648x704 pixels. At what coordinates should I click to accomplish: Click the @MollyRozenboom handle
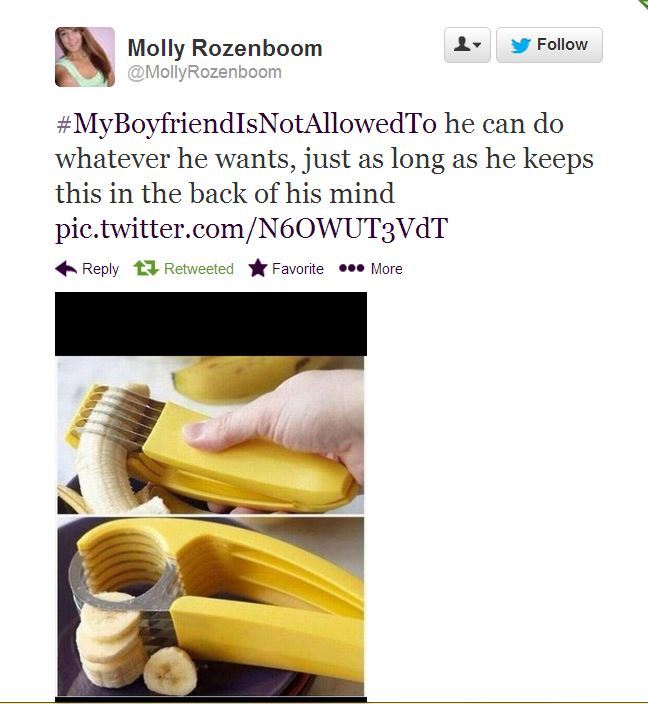(204, 72)
